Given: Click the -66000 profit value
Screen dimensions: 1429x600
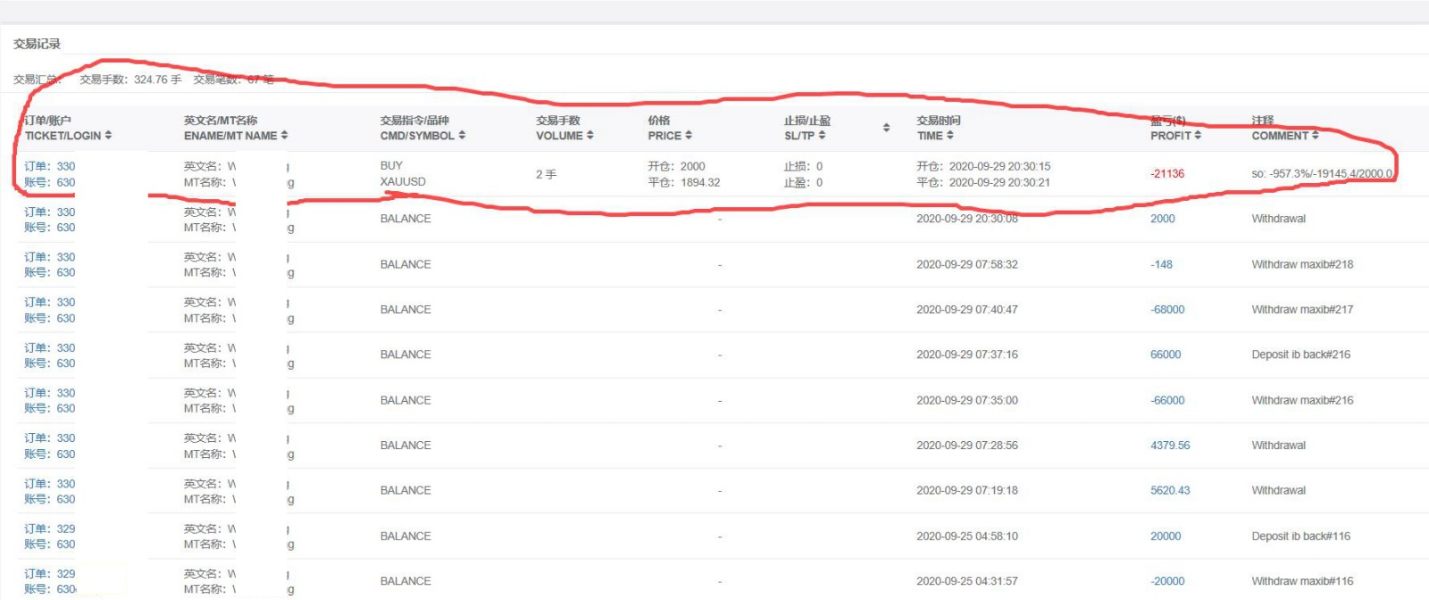Looking at the screenshot, I should coord(1167,400).
